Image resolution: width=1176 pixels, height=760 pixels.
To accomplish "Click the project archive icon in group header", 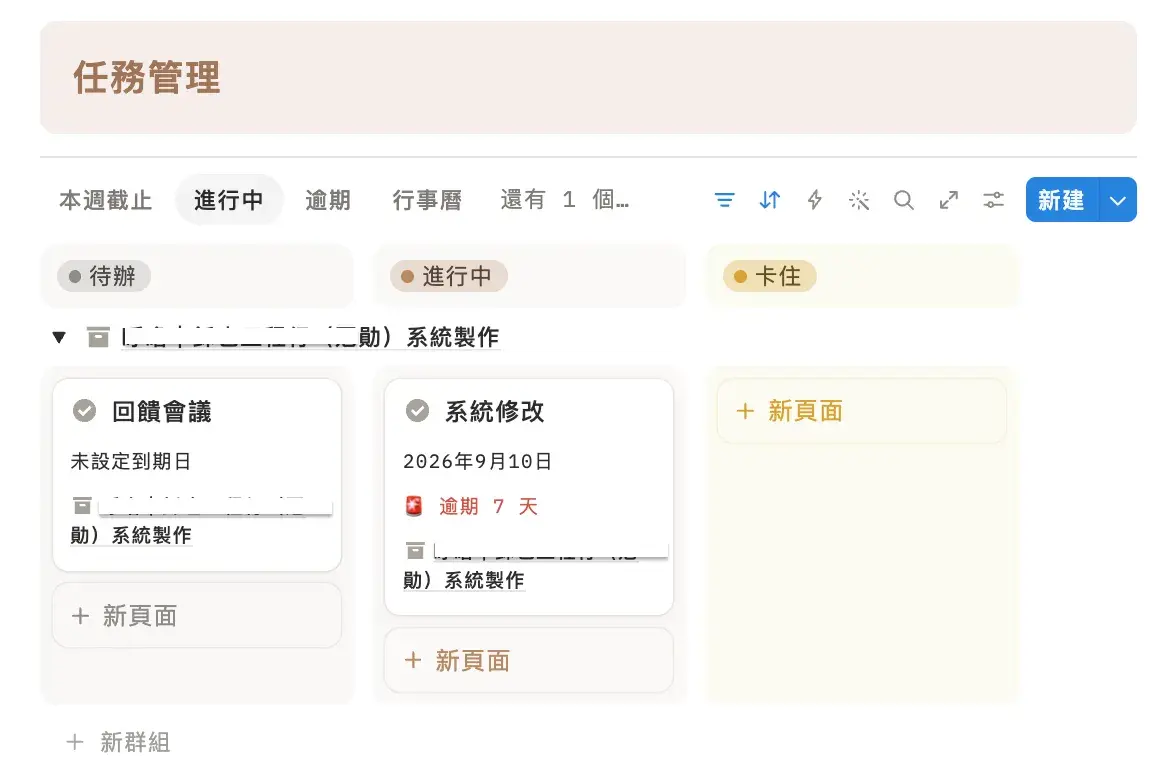I will click(x=98, y=338).
